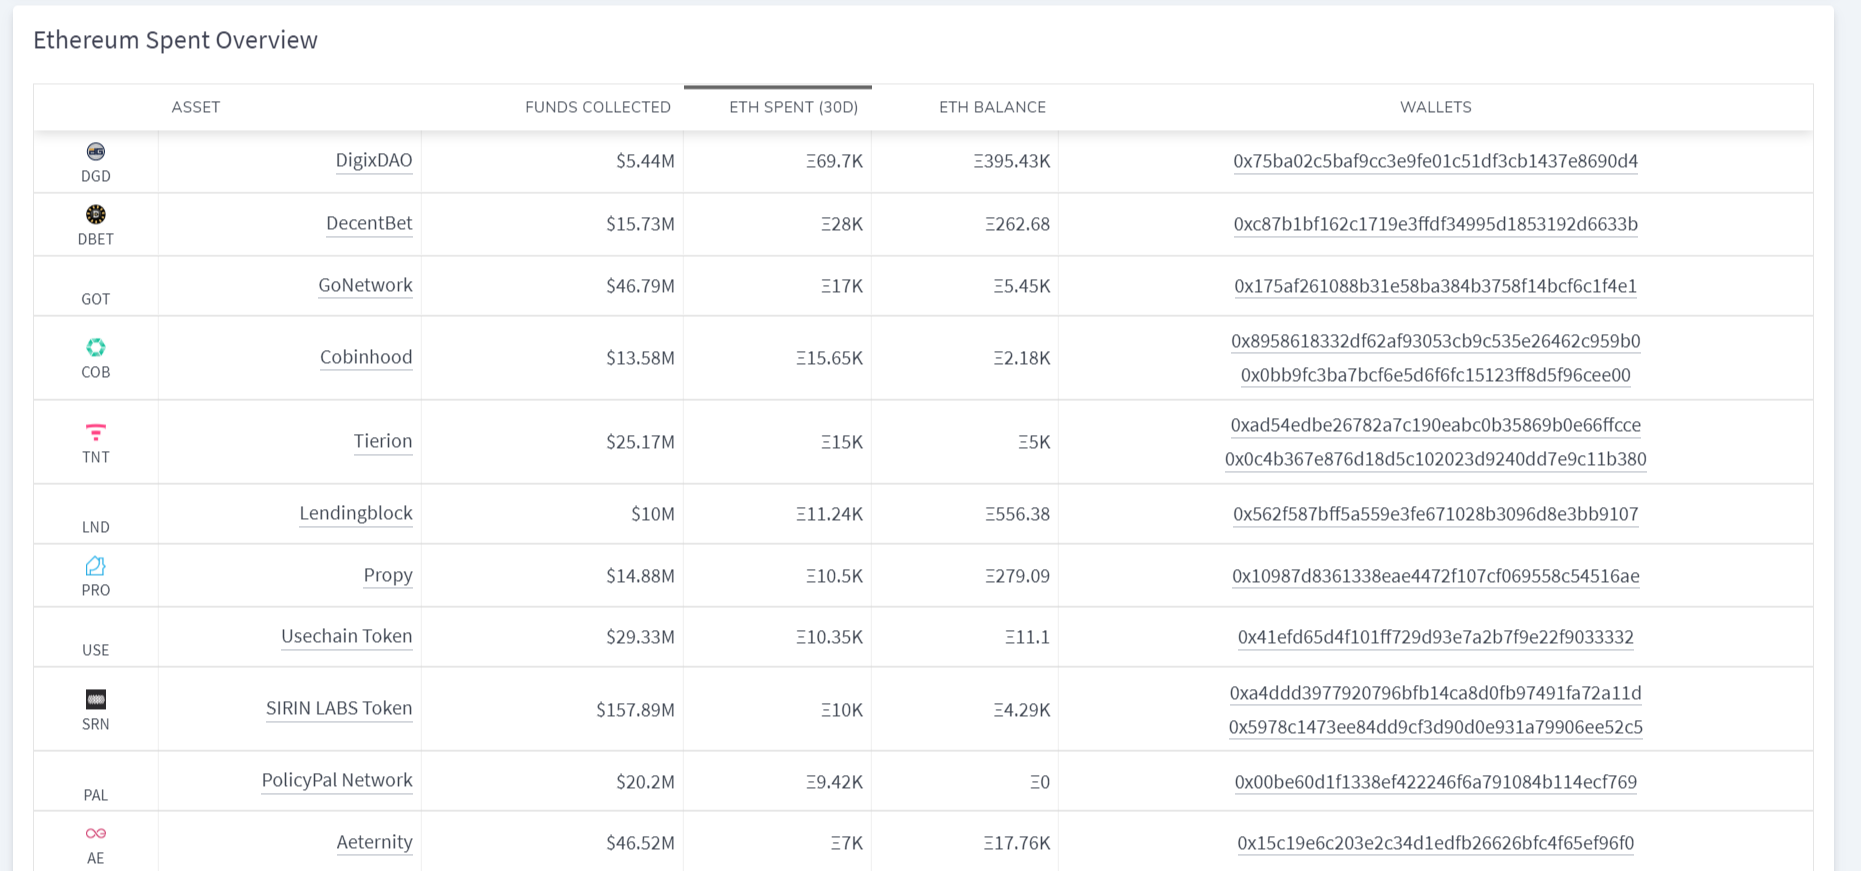Click the Aeternity AE infinity icon
Screen dimensions: 1861x871
[x=96, y=833]
